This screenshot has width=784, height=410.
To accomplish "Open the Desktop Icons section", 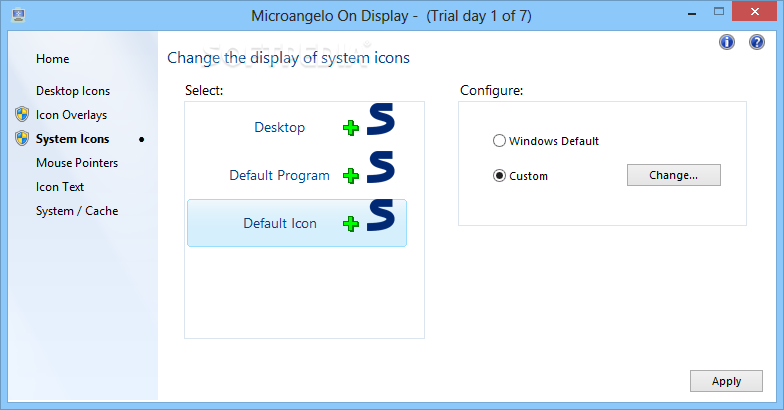I will pos(73,91).
